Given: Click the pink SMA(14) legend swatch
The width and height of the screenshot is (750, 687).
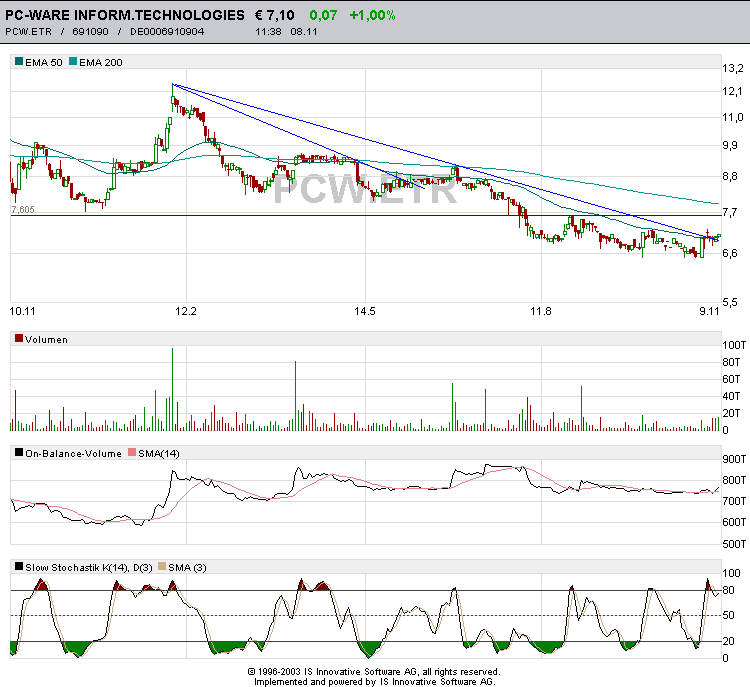Looking at the screenshot, I should [131, 453].
